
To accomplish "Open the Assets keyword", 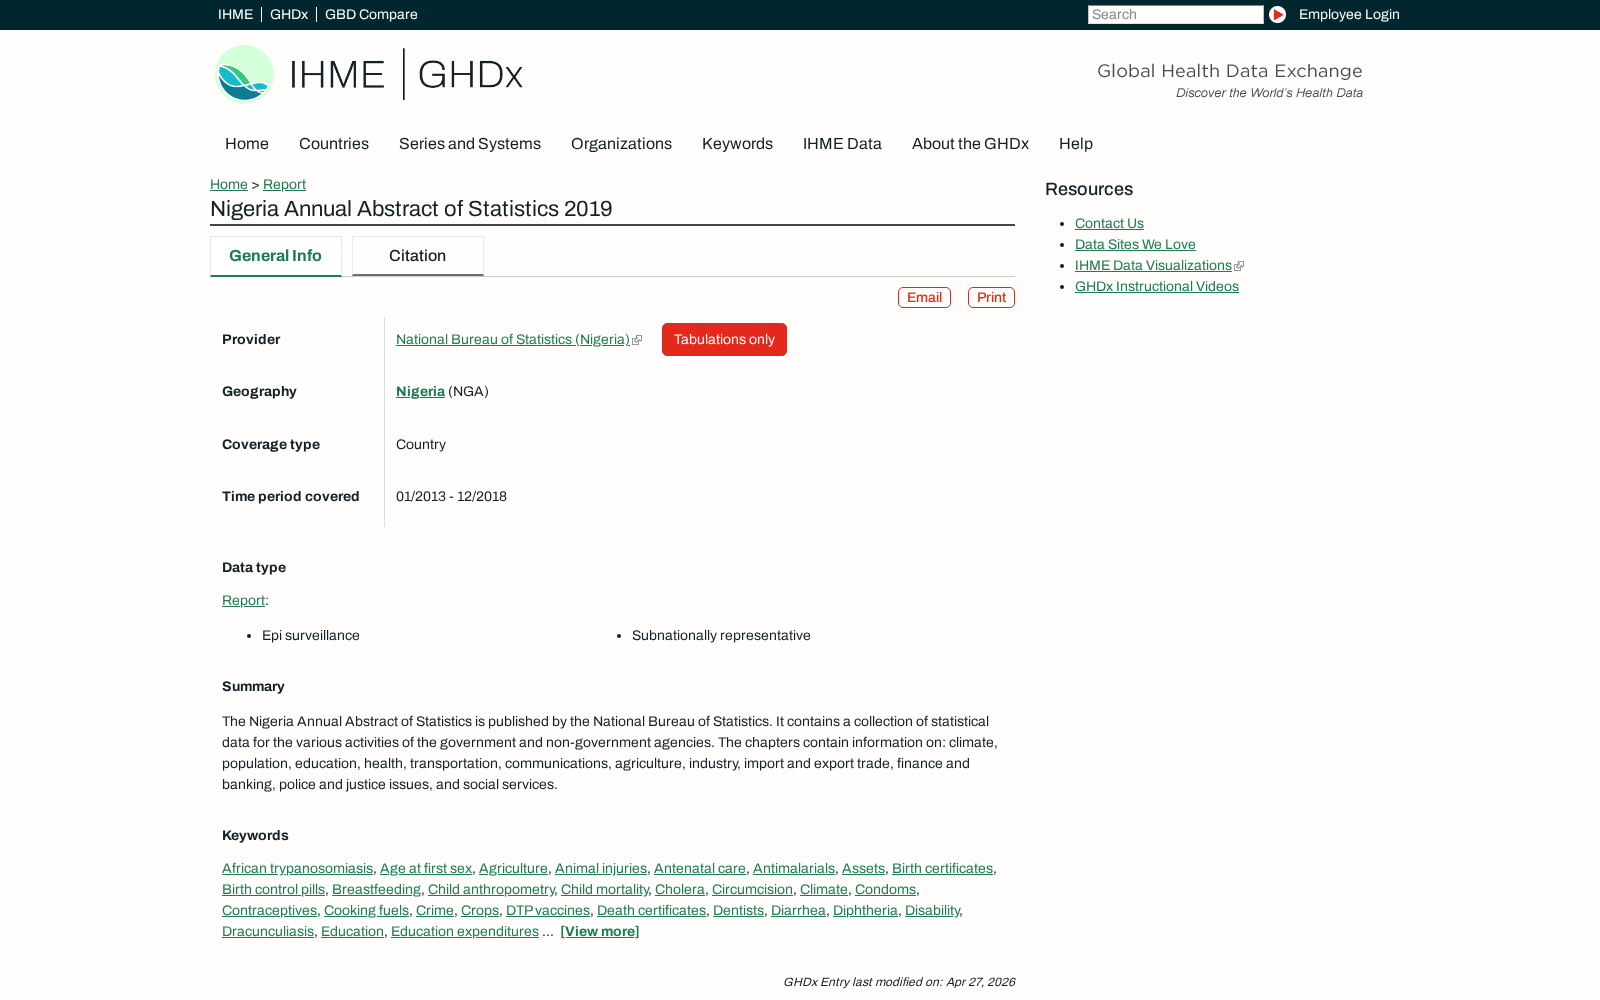I will point(863,868).
